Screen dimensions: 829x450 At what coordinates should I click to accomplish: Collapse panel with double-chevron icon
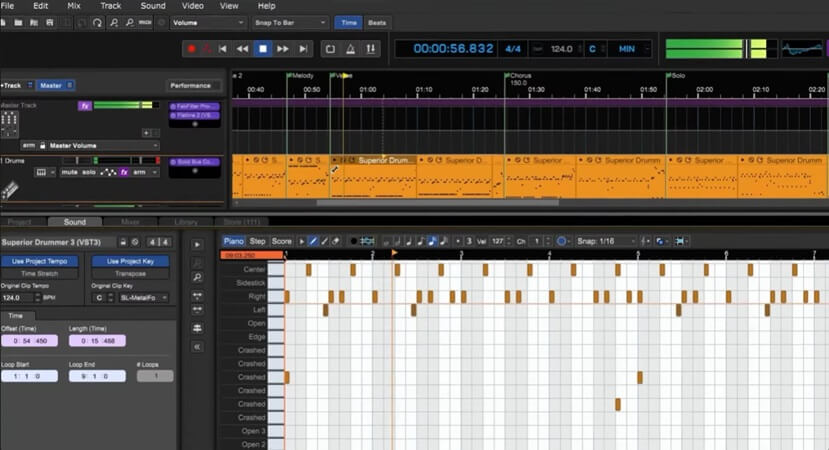point(197,347)
